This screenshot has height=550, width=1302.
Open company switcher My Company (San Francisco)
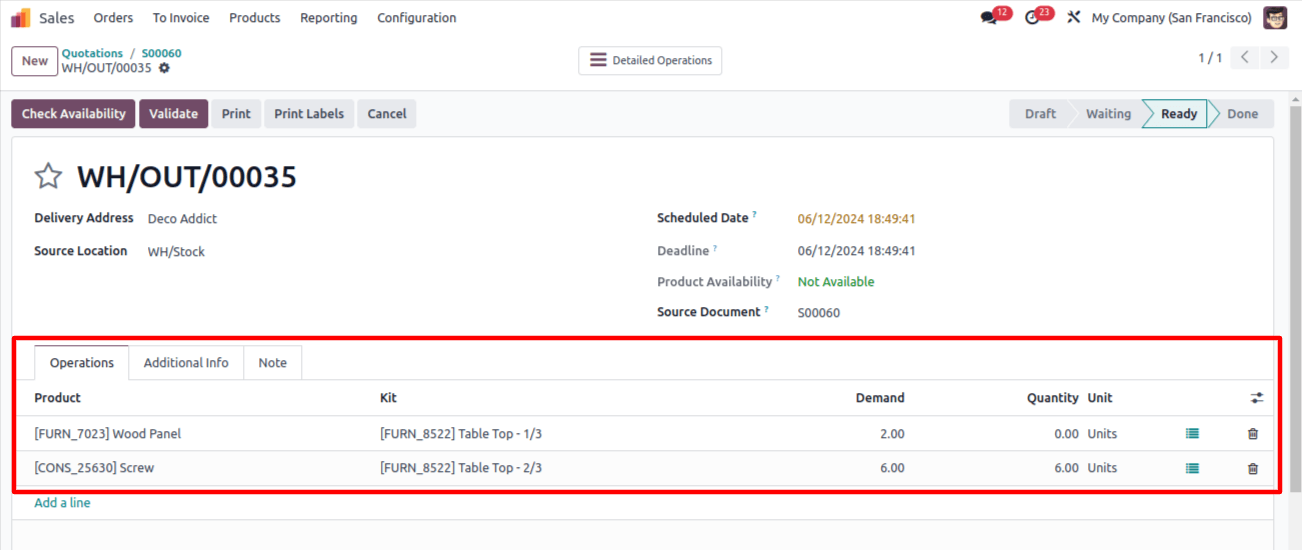[1171, 18]
